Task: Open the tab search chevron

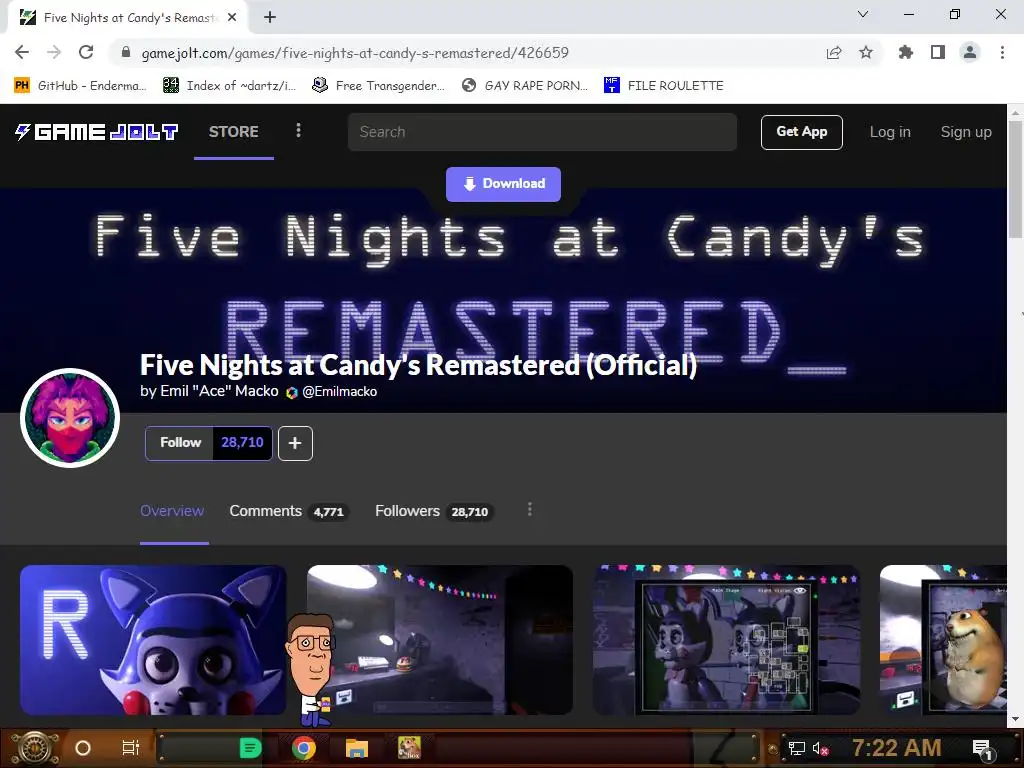Action: 863,14
